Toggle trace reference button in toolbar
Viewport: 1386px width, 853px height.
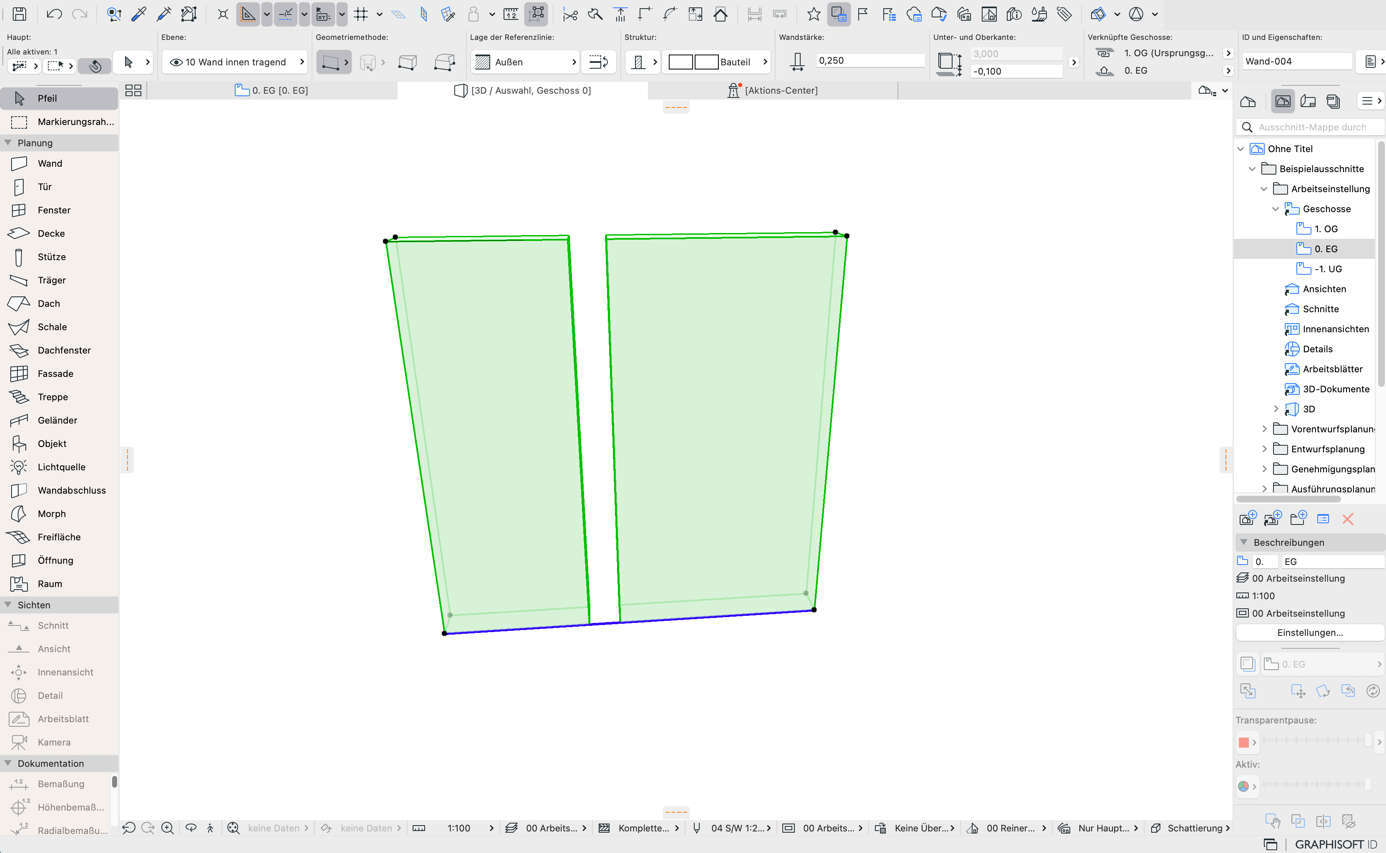click(839, 14)
